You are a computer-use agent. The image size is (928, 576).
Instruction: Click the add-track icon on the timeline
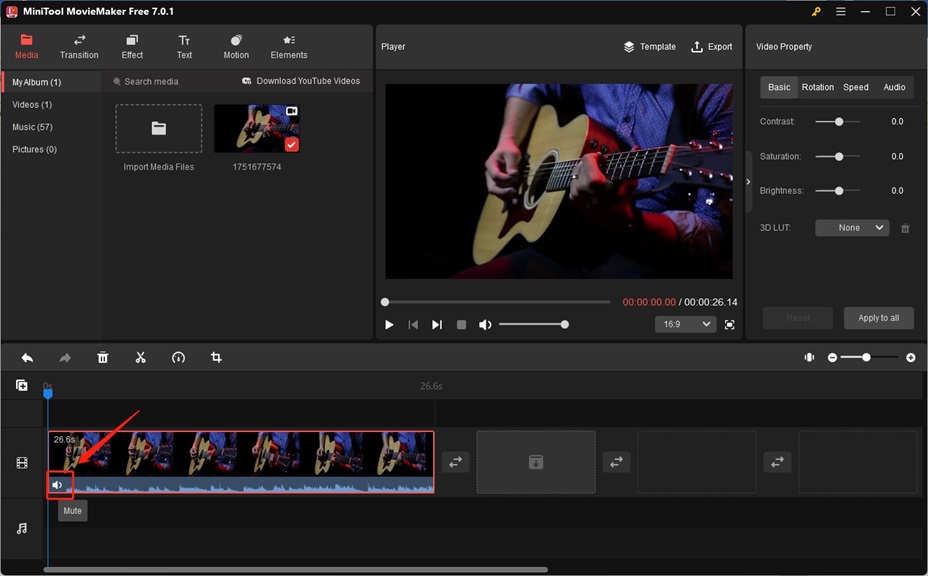(21, 383)
